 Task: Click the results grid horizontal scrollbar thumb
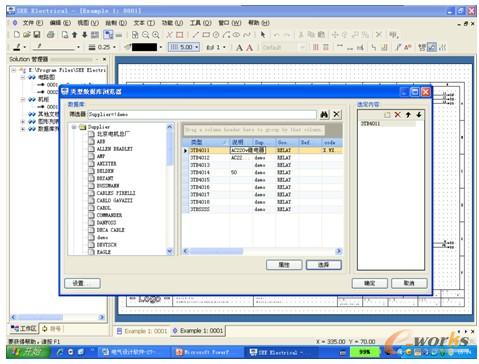216,251
